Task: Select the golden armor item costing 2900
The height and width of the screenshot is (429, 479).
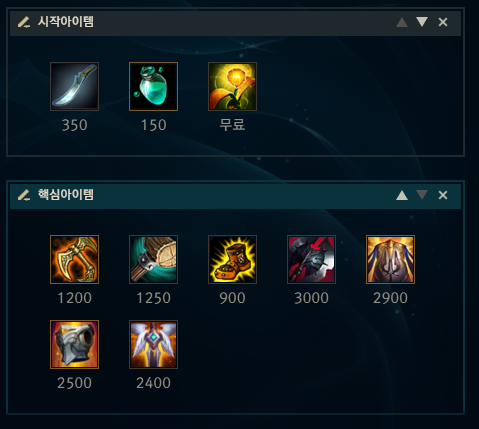Action: 390,259
